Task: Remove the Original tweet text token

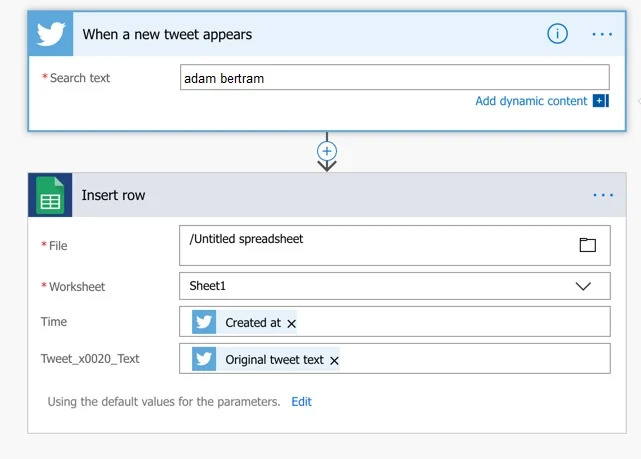Action: pyautogui.click(x=334, y=360)
